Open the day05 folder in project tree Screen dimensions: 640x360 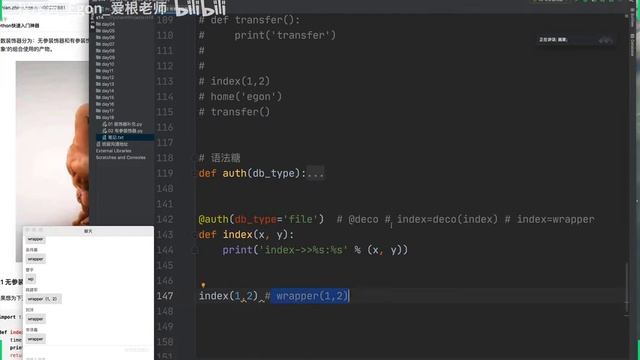click(x=105, y=31)
